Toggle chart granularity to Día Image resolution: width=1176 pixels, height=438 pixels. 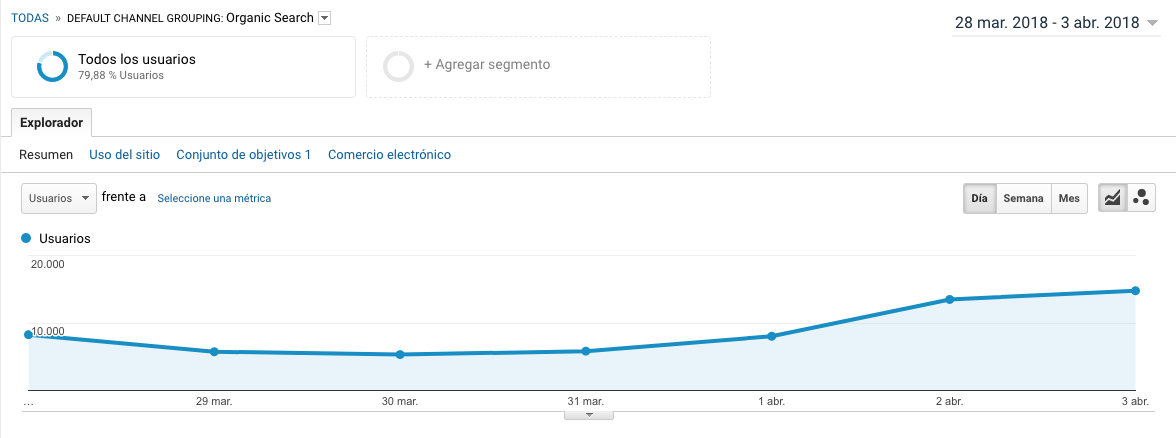coord(979,198)
